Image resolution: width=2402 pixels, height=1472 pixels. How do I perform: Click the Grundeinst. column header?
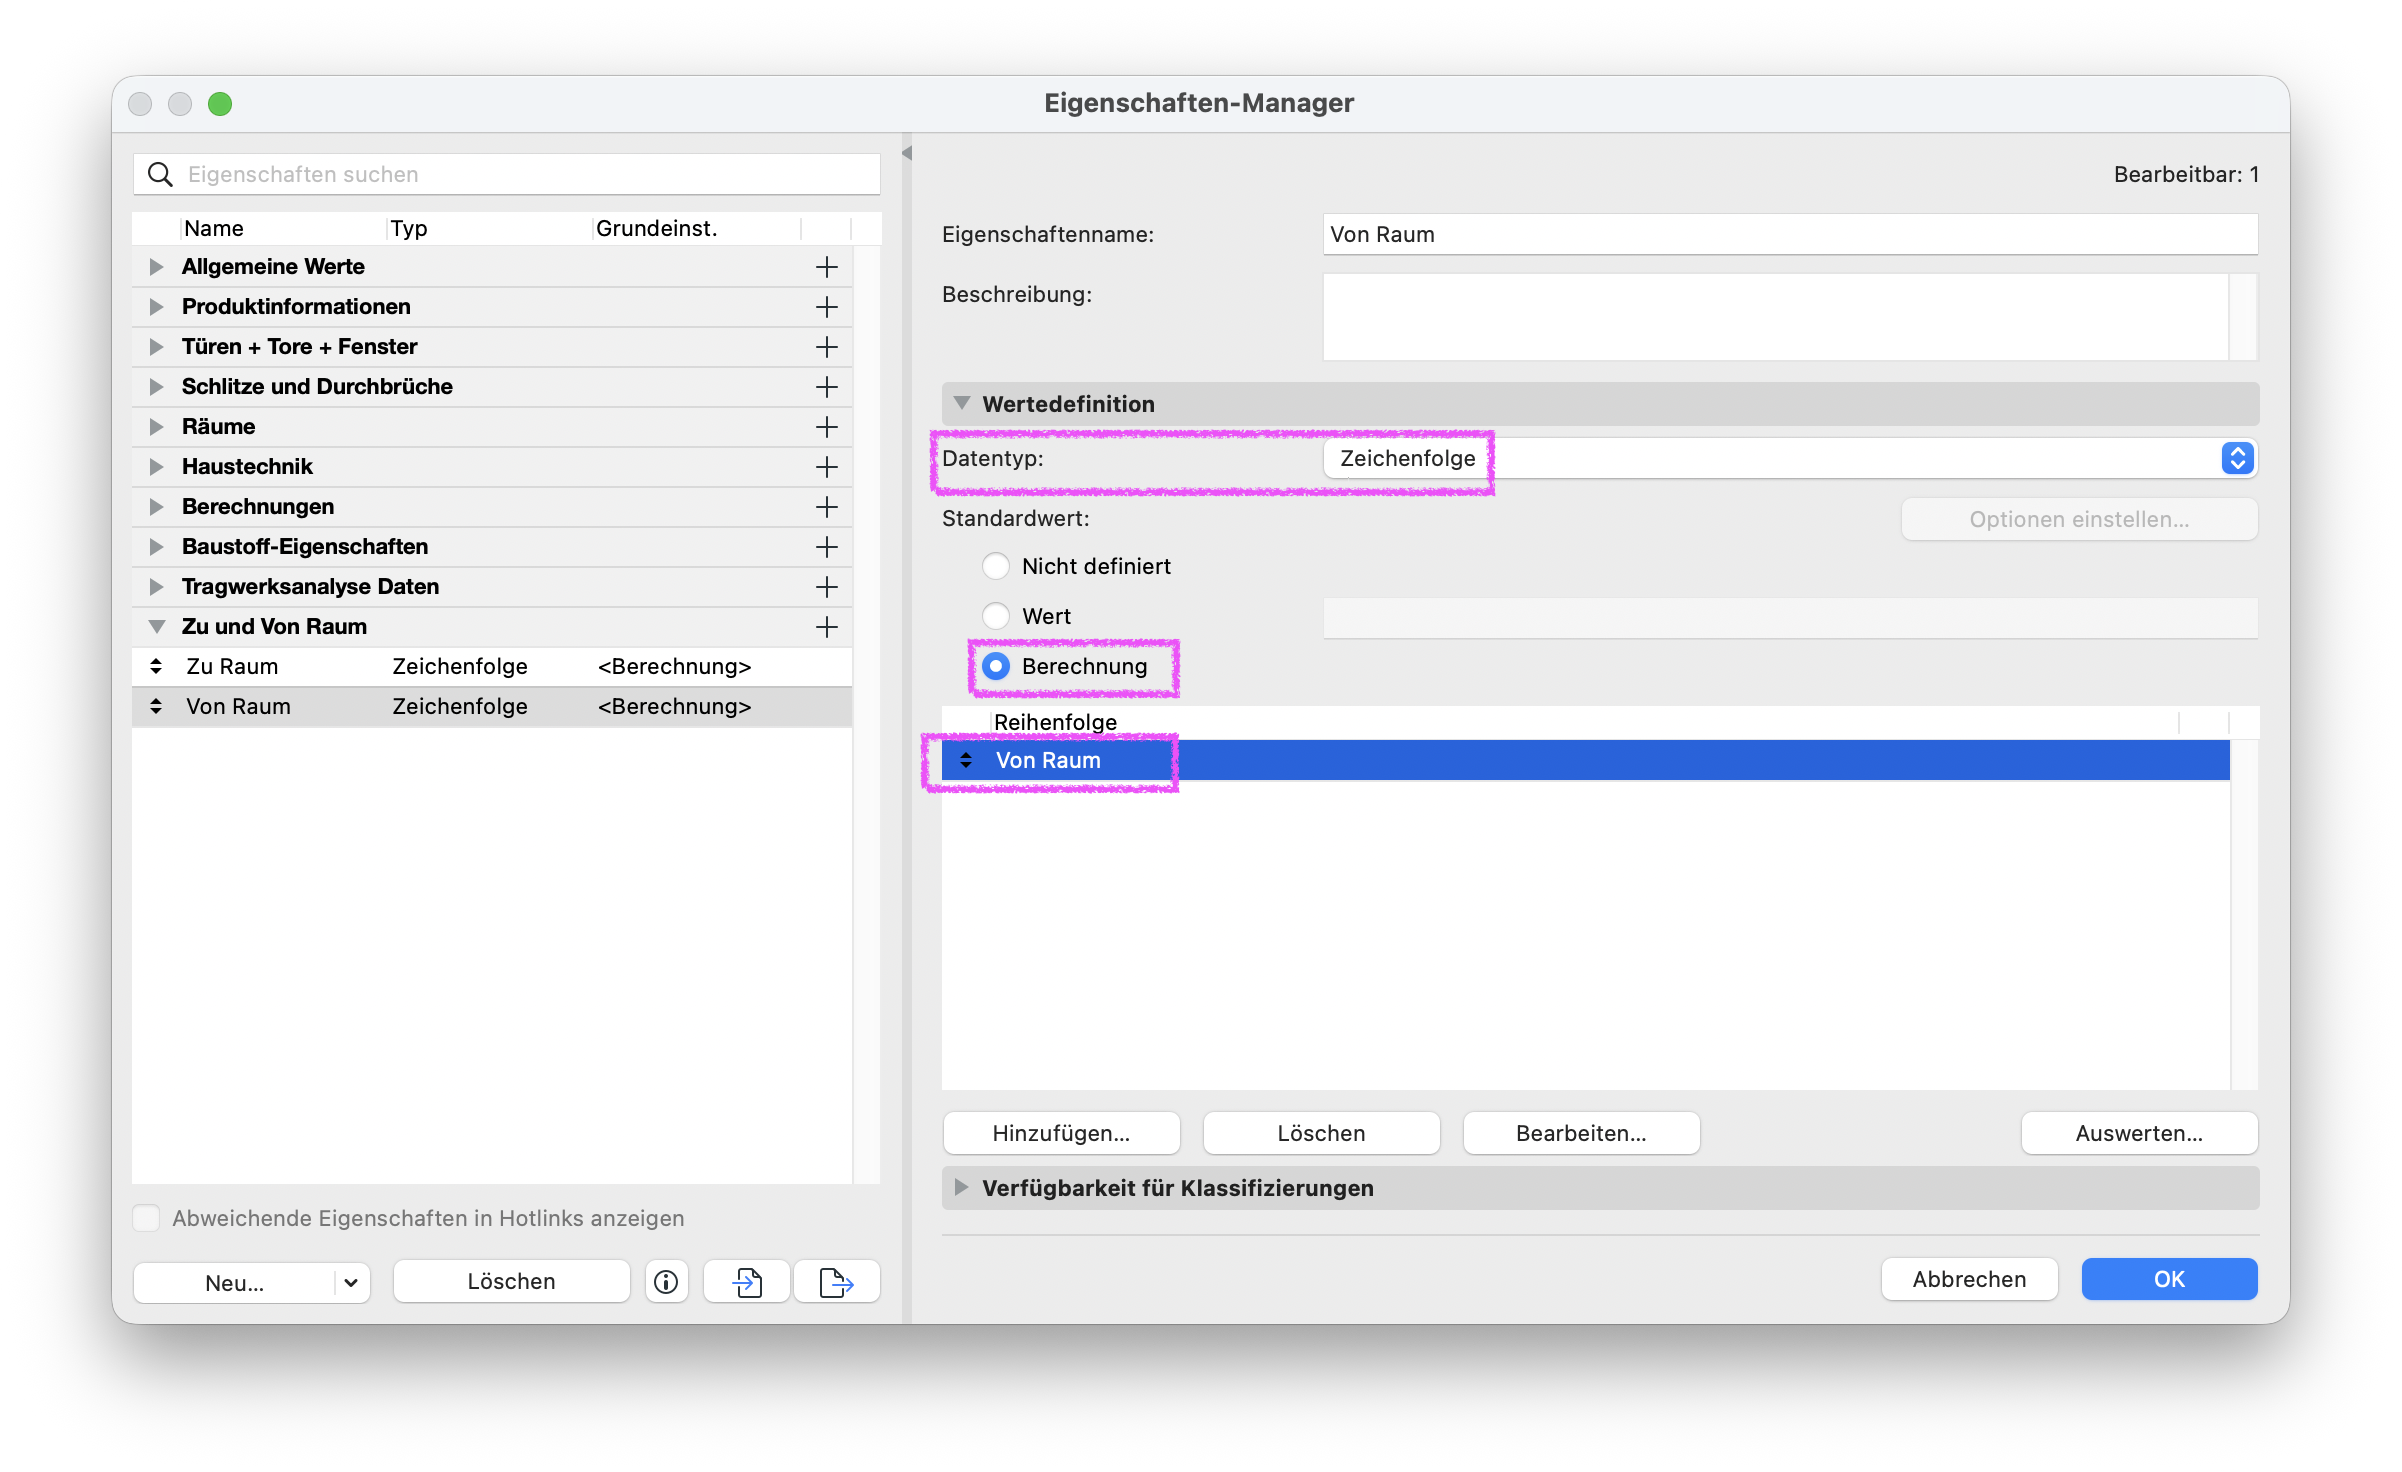[x=697, y=228]
